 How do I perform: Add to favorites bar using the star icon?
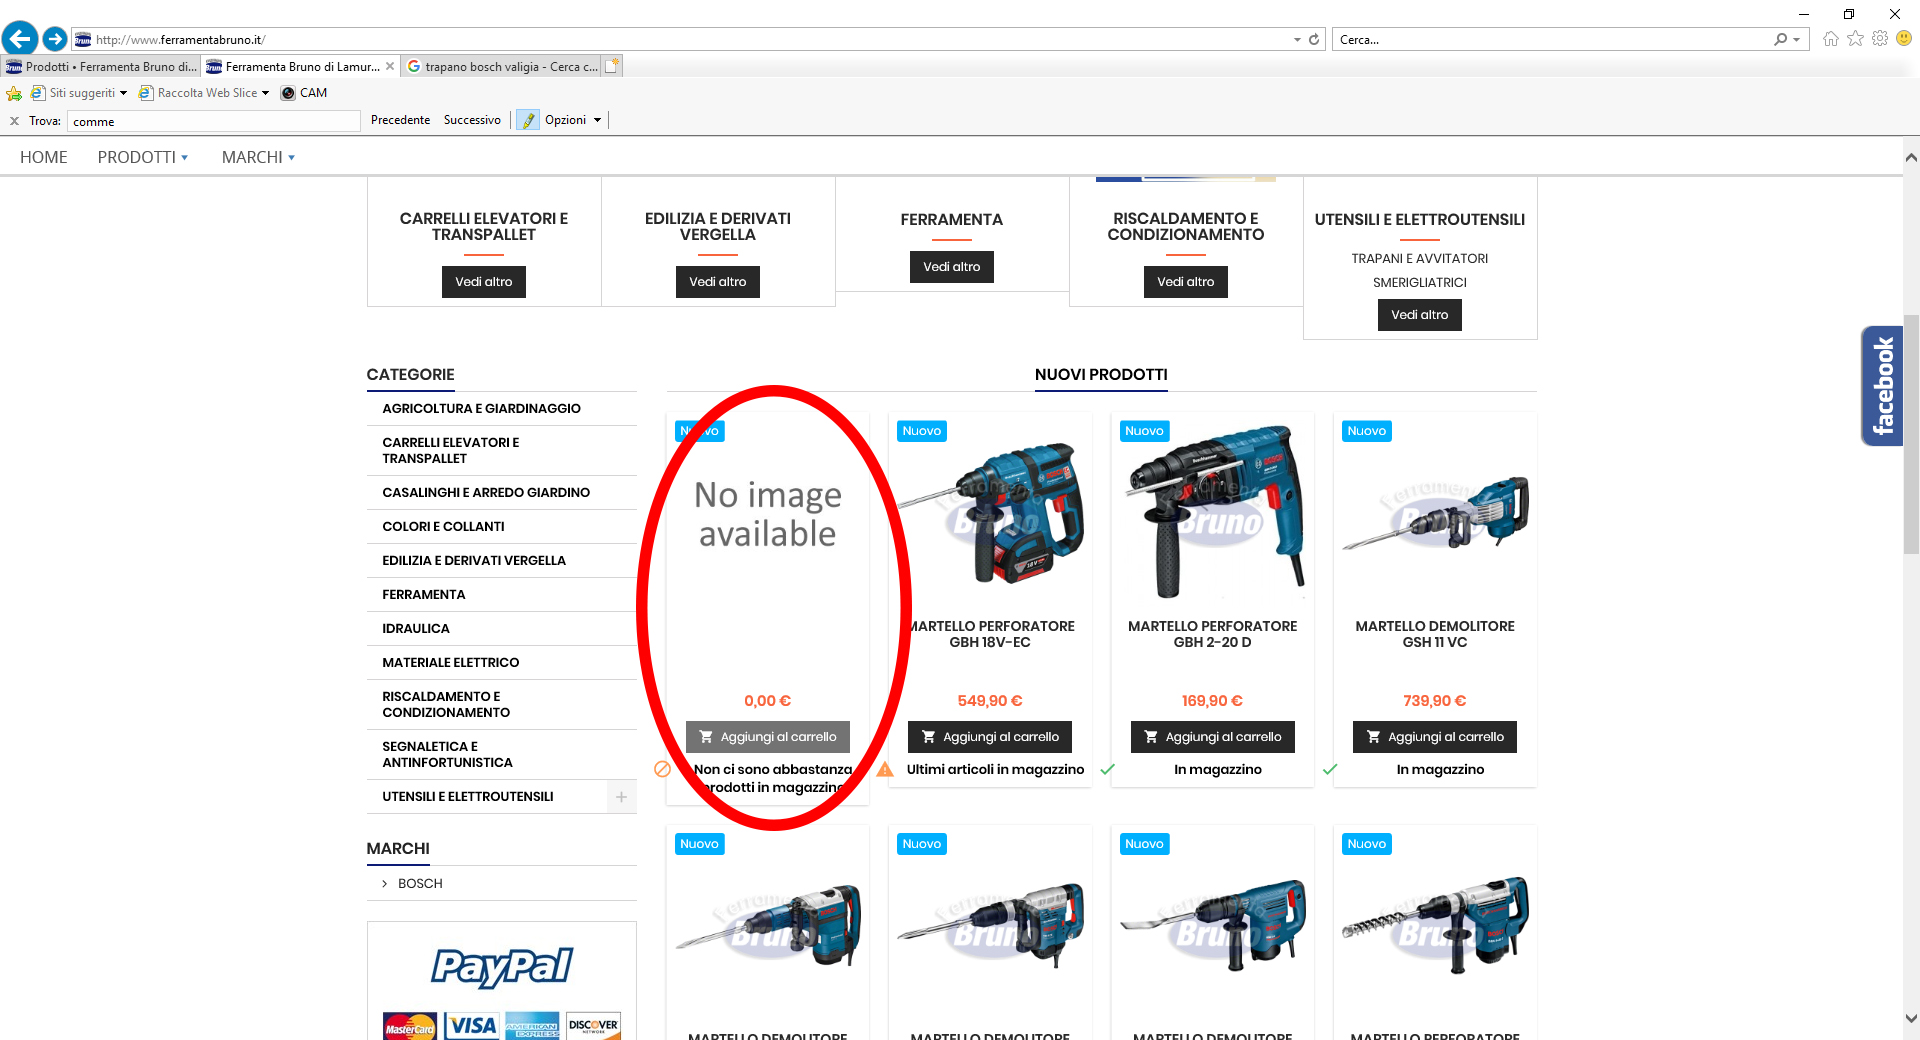coord(14,93)
